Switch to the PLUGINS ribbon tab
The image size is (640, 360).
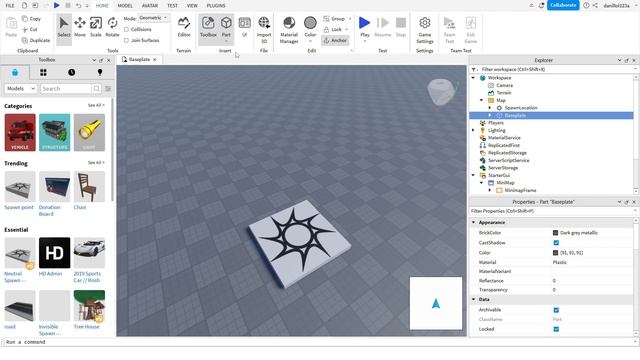point(216,6)
